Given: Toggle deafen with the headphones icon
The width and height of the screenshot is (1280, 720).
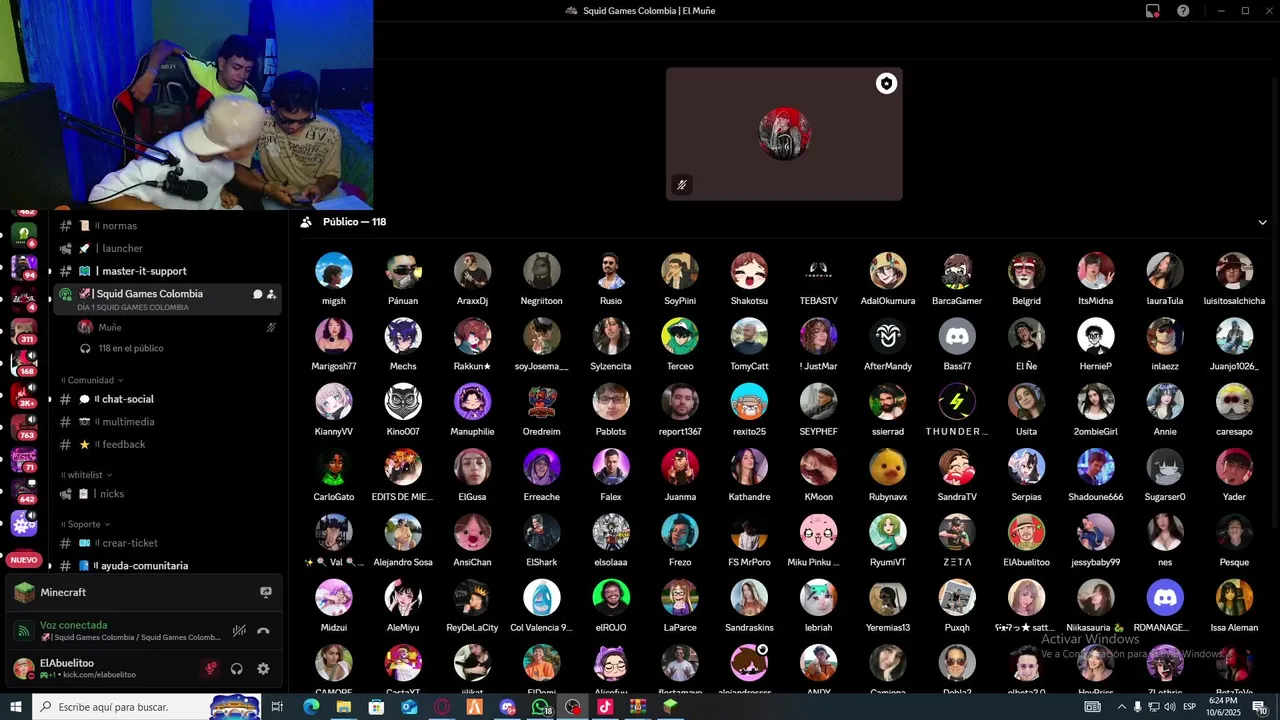Looking at the screenshot, I should pyautogui.click(x=237, y=669).
